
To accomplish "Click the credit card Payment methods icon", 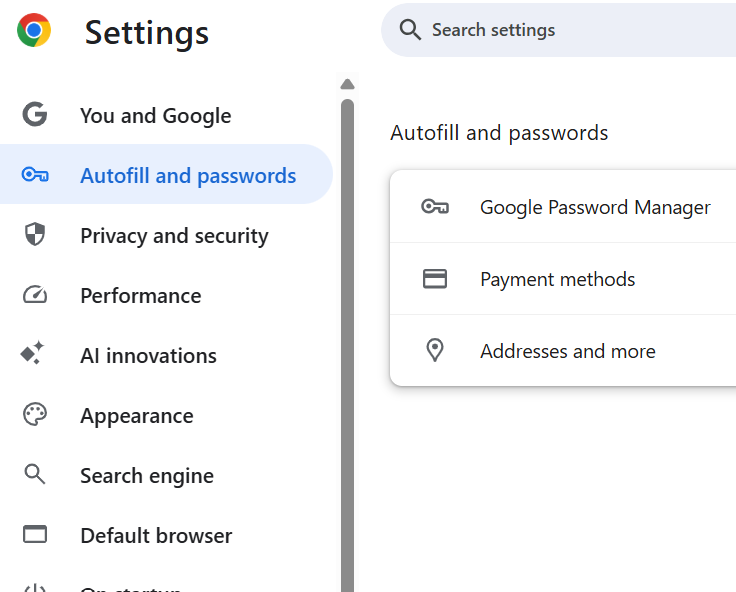I will tap(434, 279).
